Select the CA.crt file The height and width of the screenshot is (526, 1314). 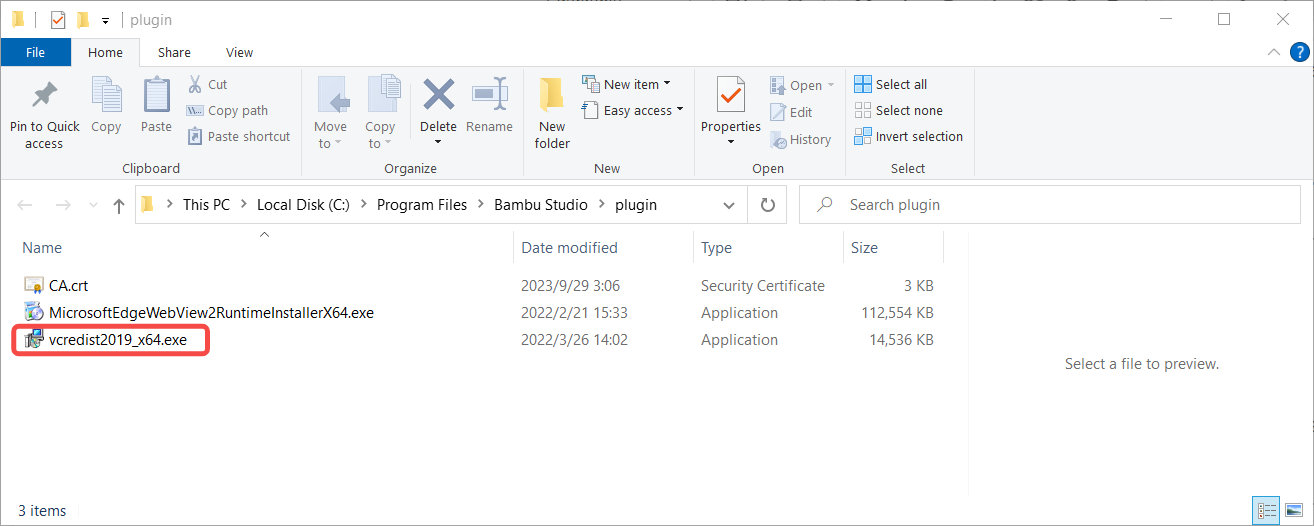tap(69, 286)
